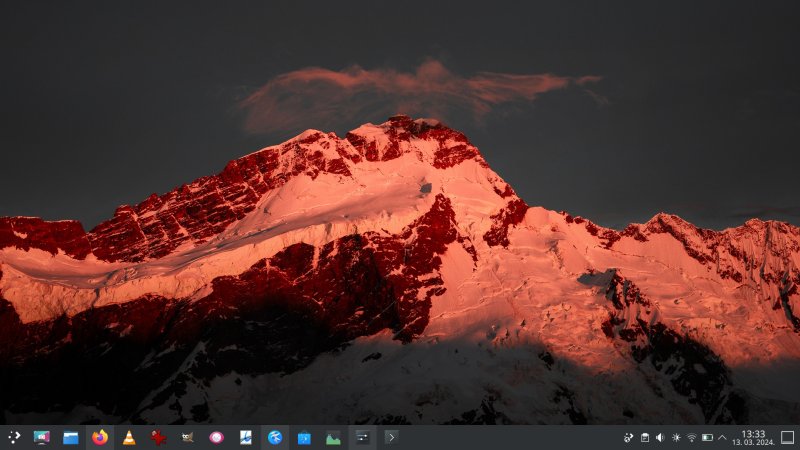Image resolution: width=800 pixels, height=450 pixels.
Task: Click the monitor-shaped icon in the taskbar
Action: 41,437
